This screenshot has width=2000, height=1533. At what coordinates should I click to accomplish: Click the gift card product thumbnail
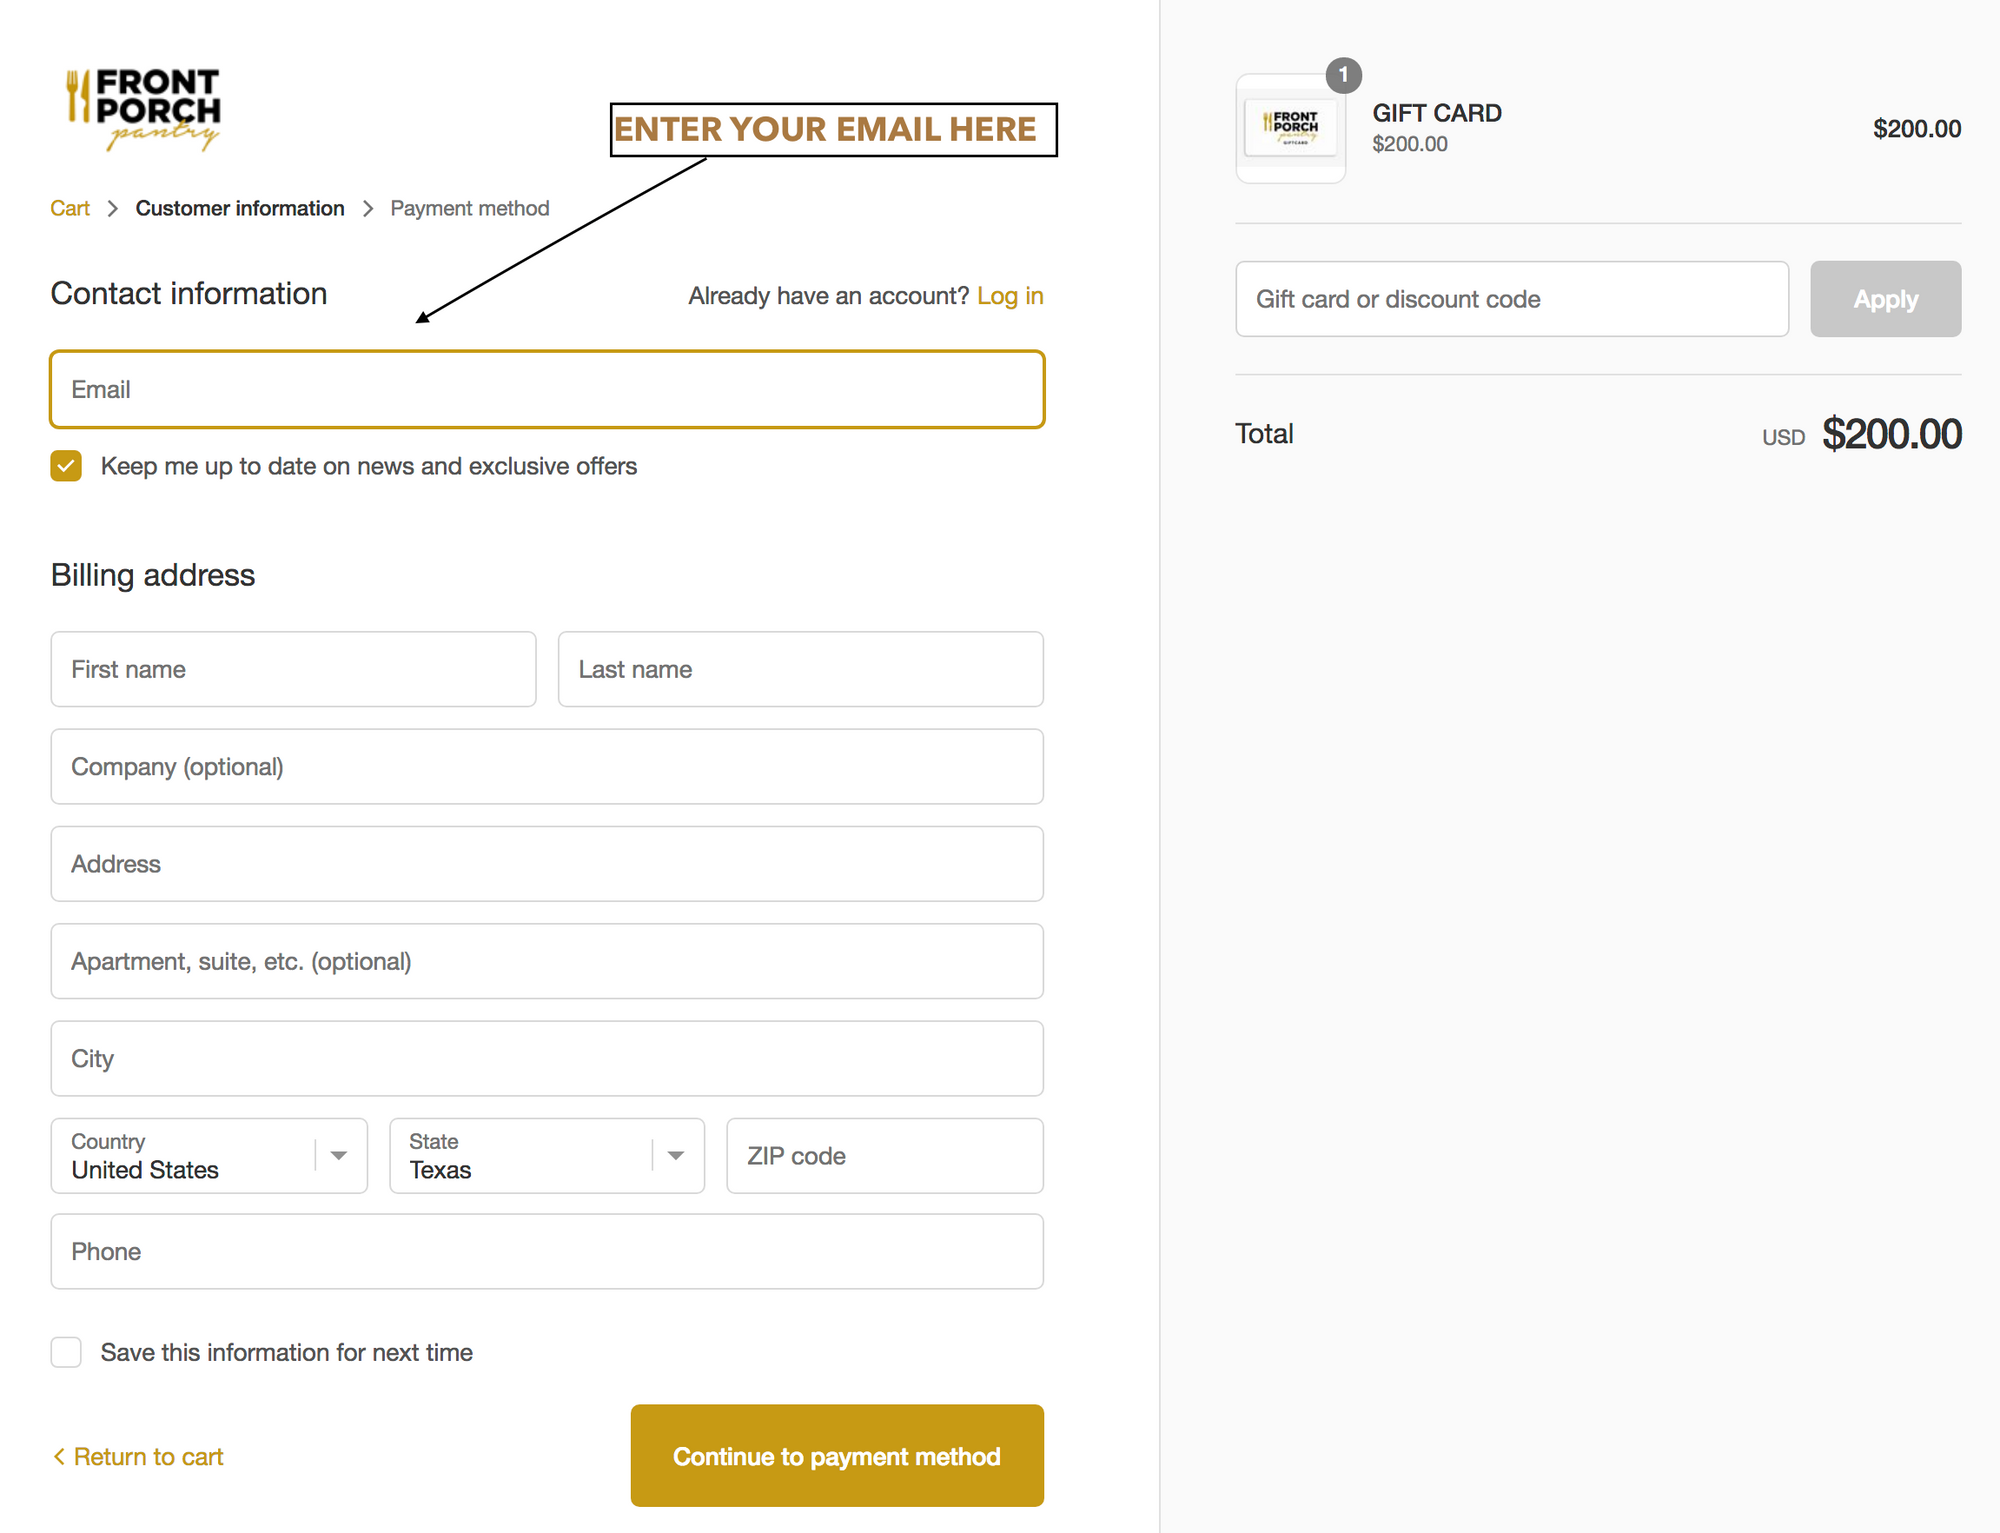(1290, 128)
